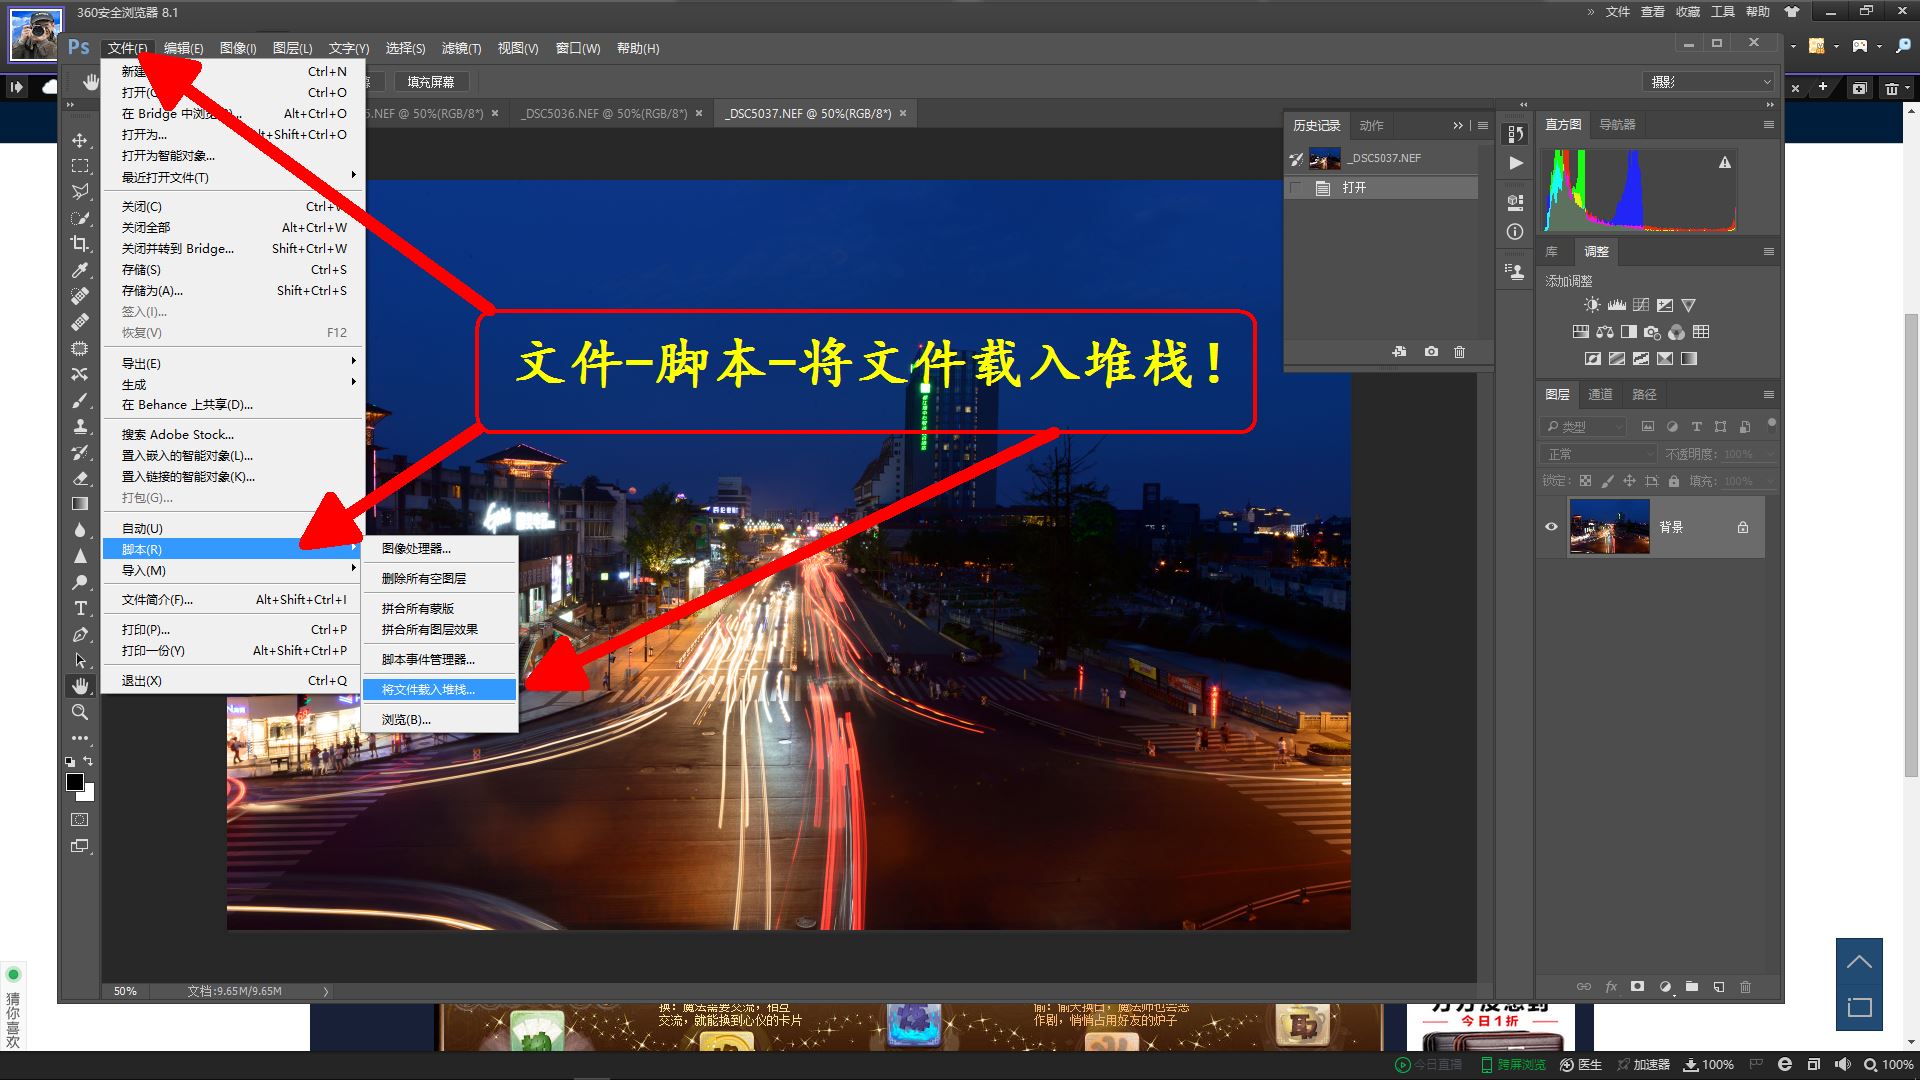The height and width of the screenshot is (1080, 1920).
Task: Toggle Quick Mask mode
Action: 80,819
